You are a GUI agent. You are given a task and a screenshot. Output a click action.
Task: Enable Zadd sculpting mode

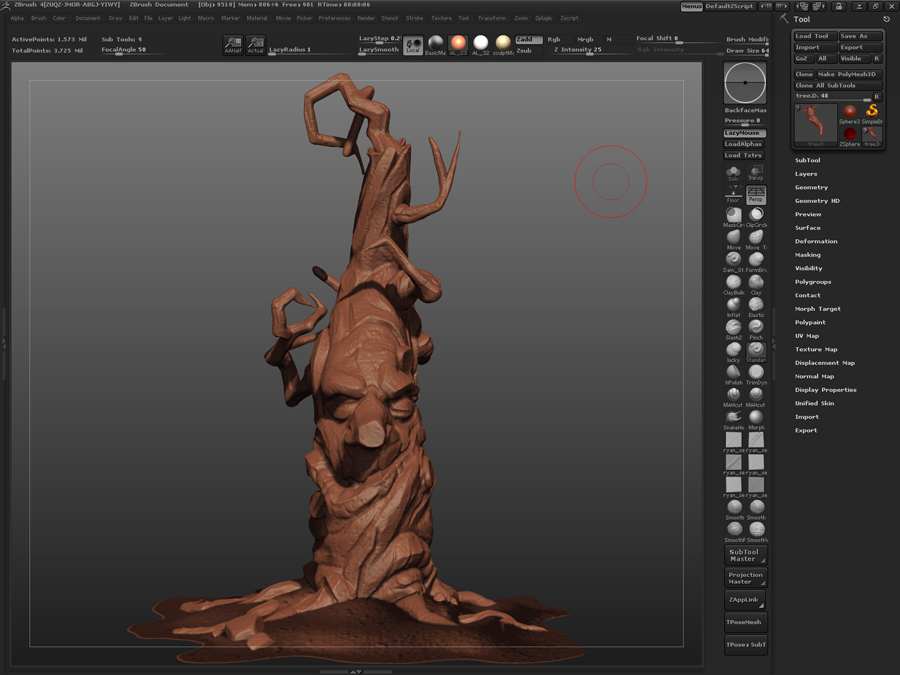[529, 39]
